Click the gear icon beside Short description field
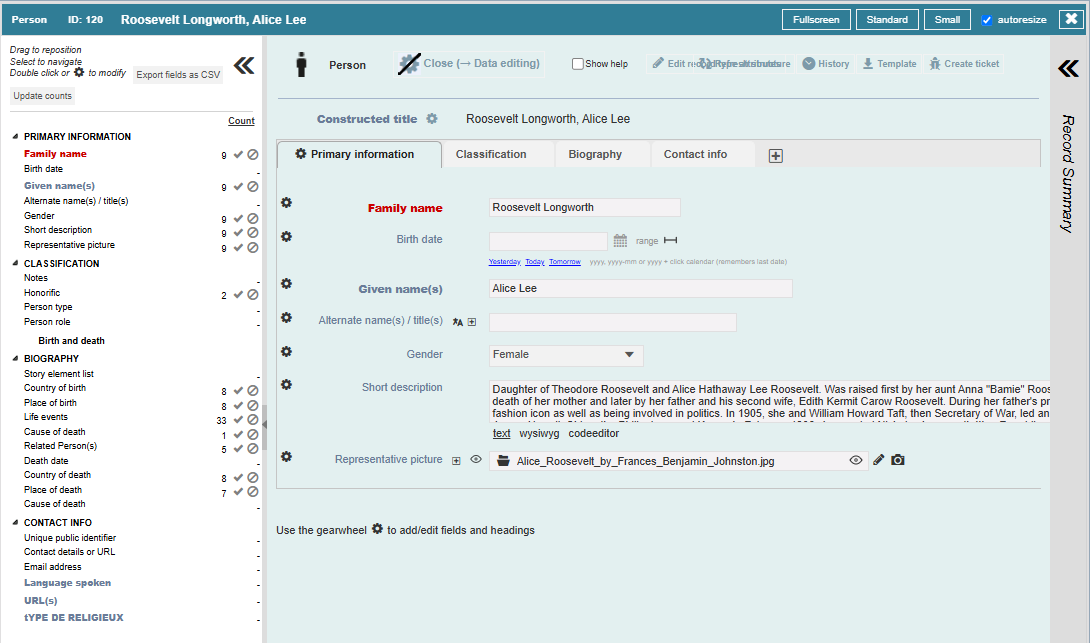Viewport: 1090px width, 643px height. point(286,385)
